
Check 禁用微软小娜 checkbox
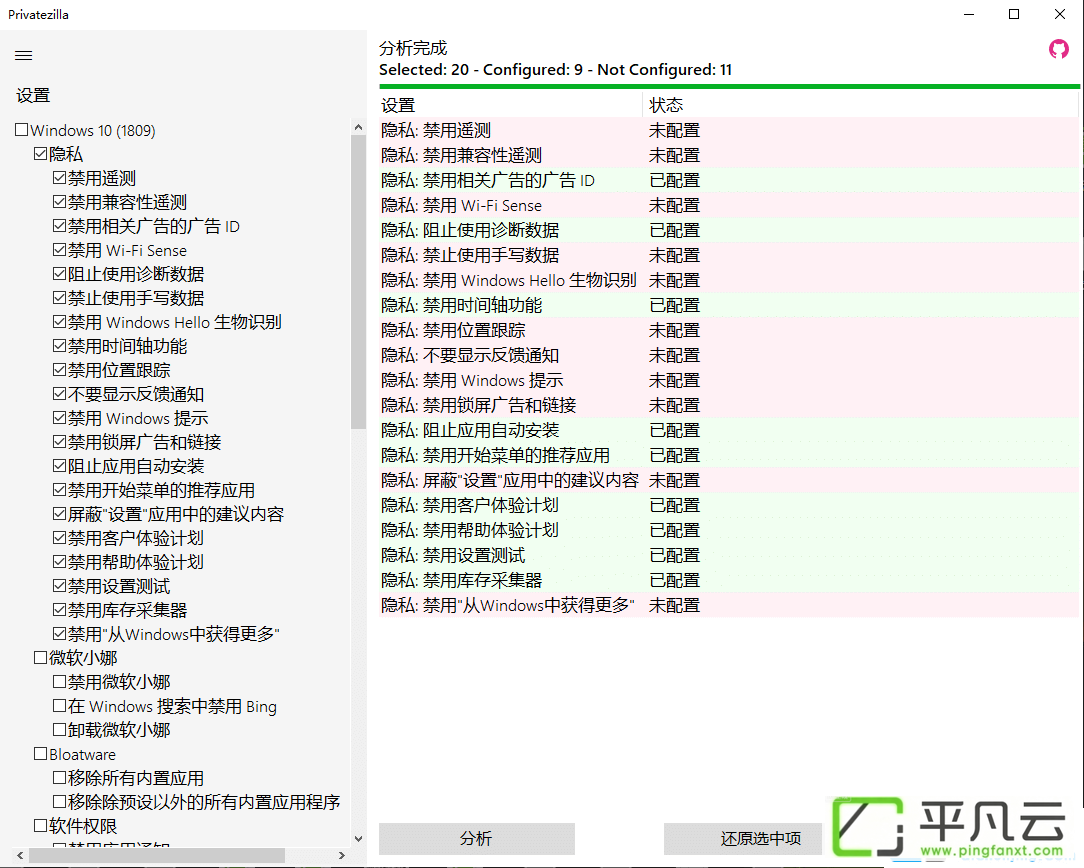tap(59, 681)
